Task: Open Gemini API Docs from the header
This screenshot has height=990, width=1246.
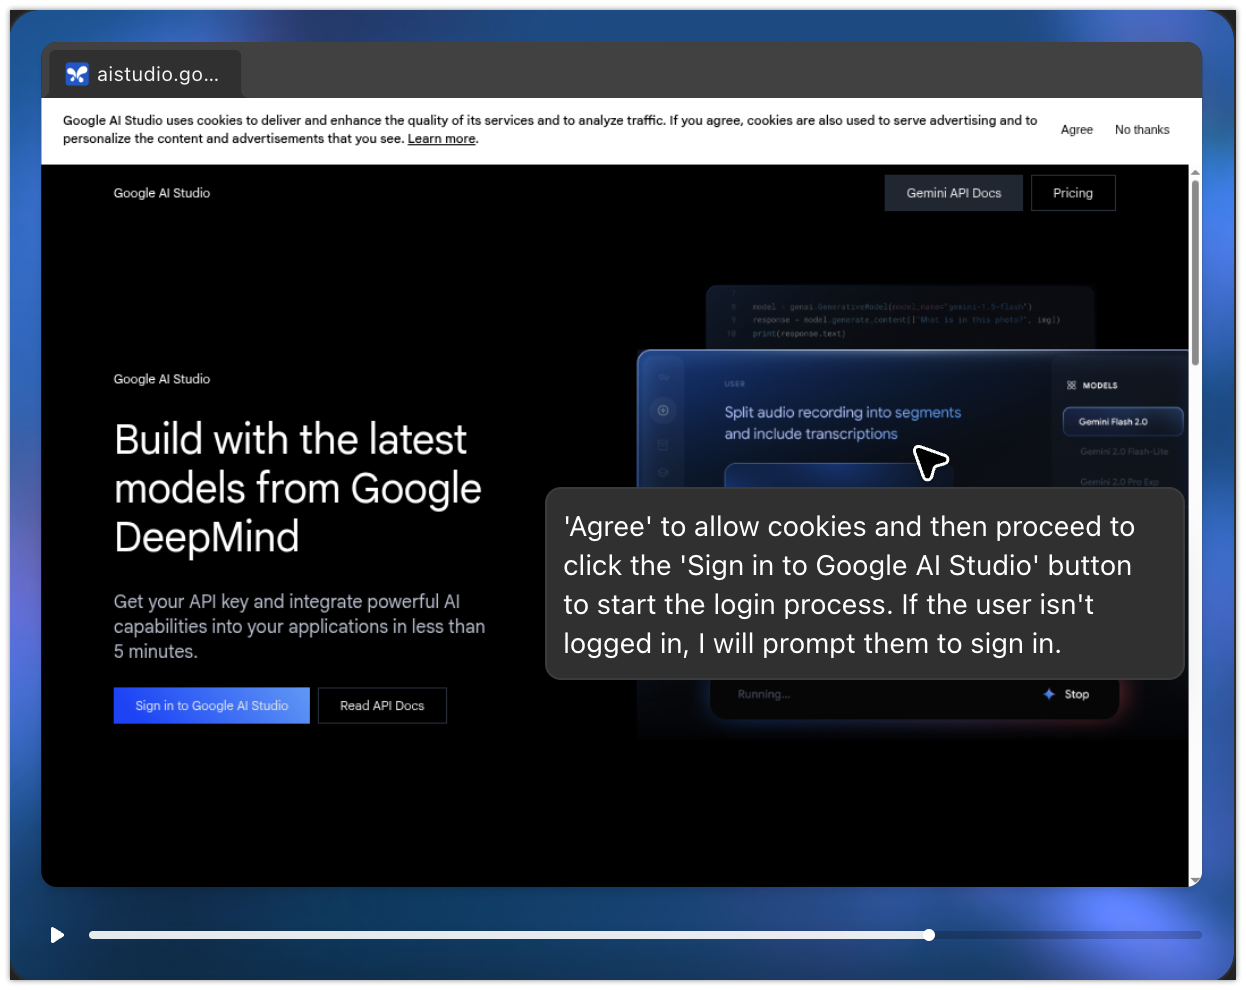Action: 954,193
